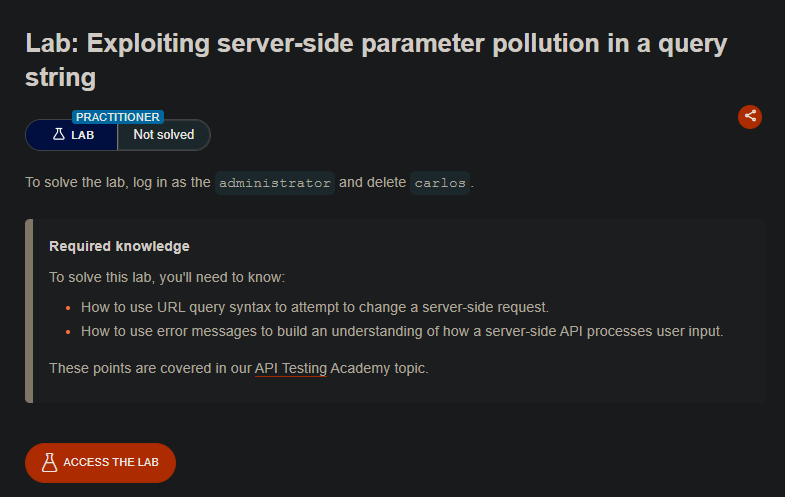
Task: Click the first orange bullet marker
Action: (x=68, y=308)
